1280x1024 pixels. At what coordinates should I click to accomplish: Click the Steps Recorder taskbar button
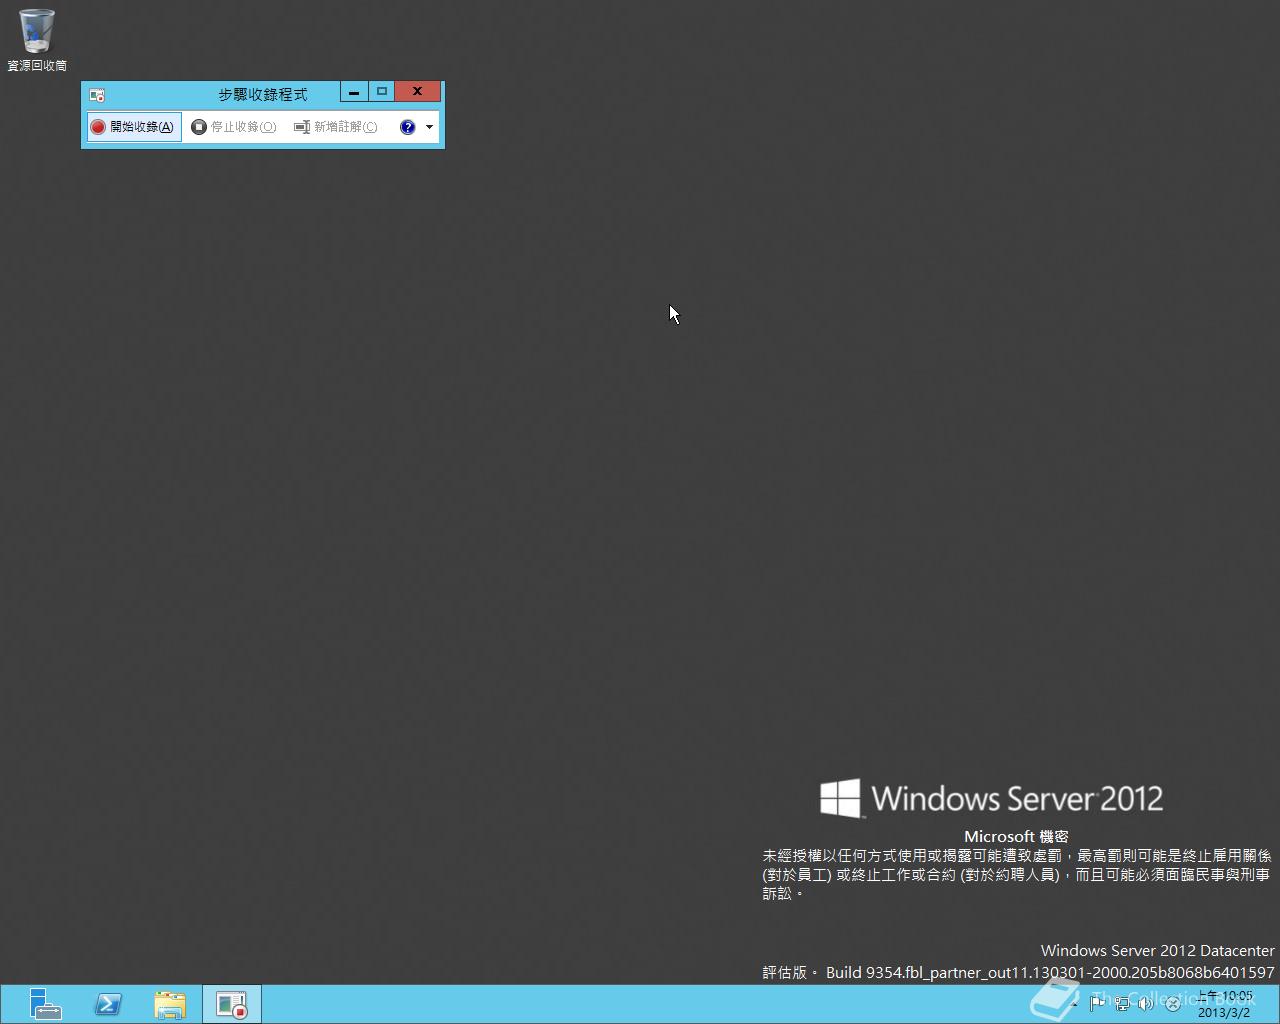(232, 1004)
